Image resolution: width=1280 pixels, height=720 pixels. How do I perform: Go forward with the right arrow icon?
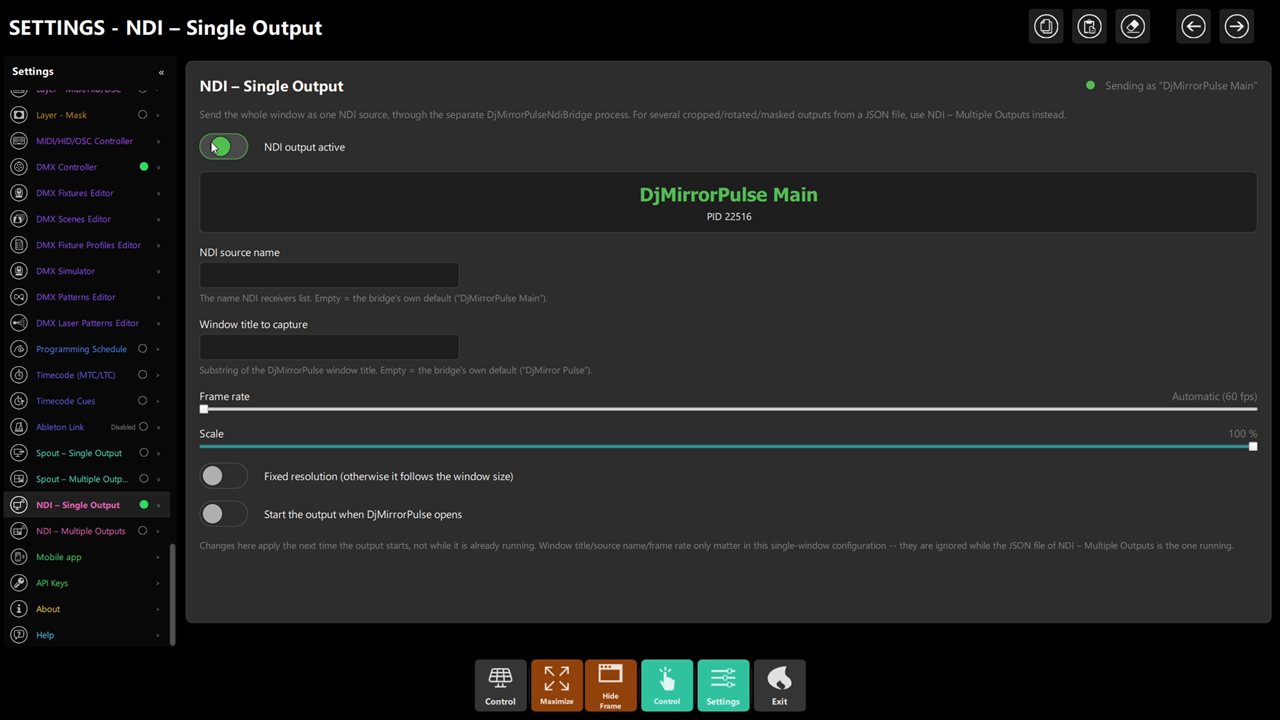[1236, 27]
